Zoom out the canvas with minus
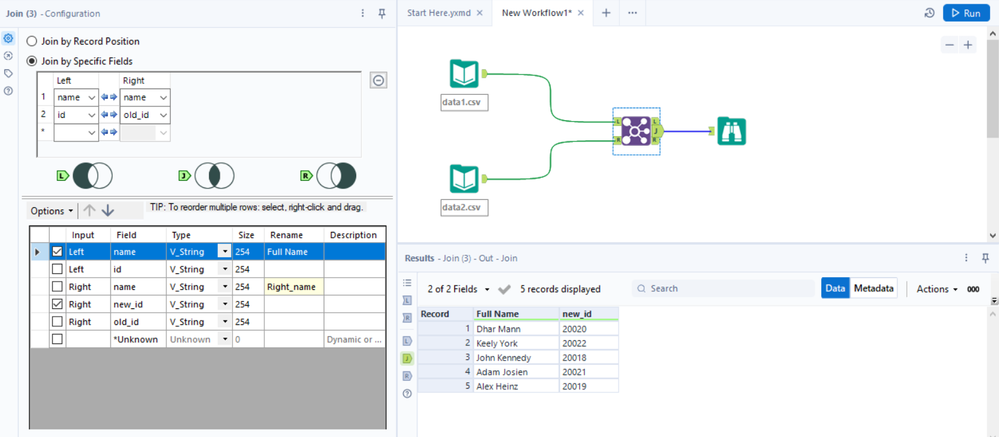Viewport: 999px width, 437px height. pyautogui.click(x=949, y=45)
